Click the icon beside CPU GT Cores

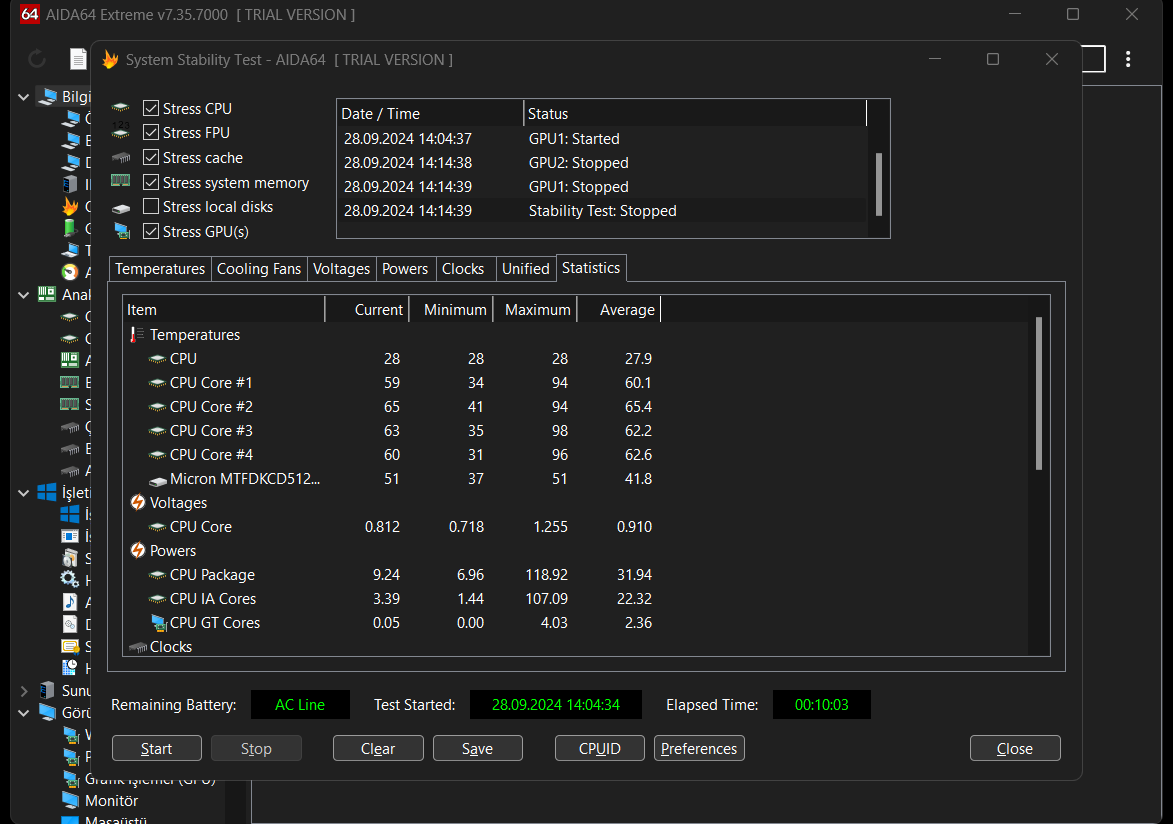coord(159,623)
